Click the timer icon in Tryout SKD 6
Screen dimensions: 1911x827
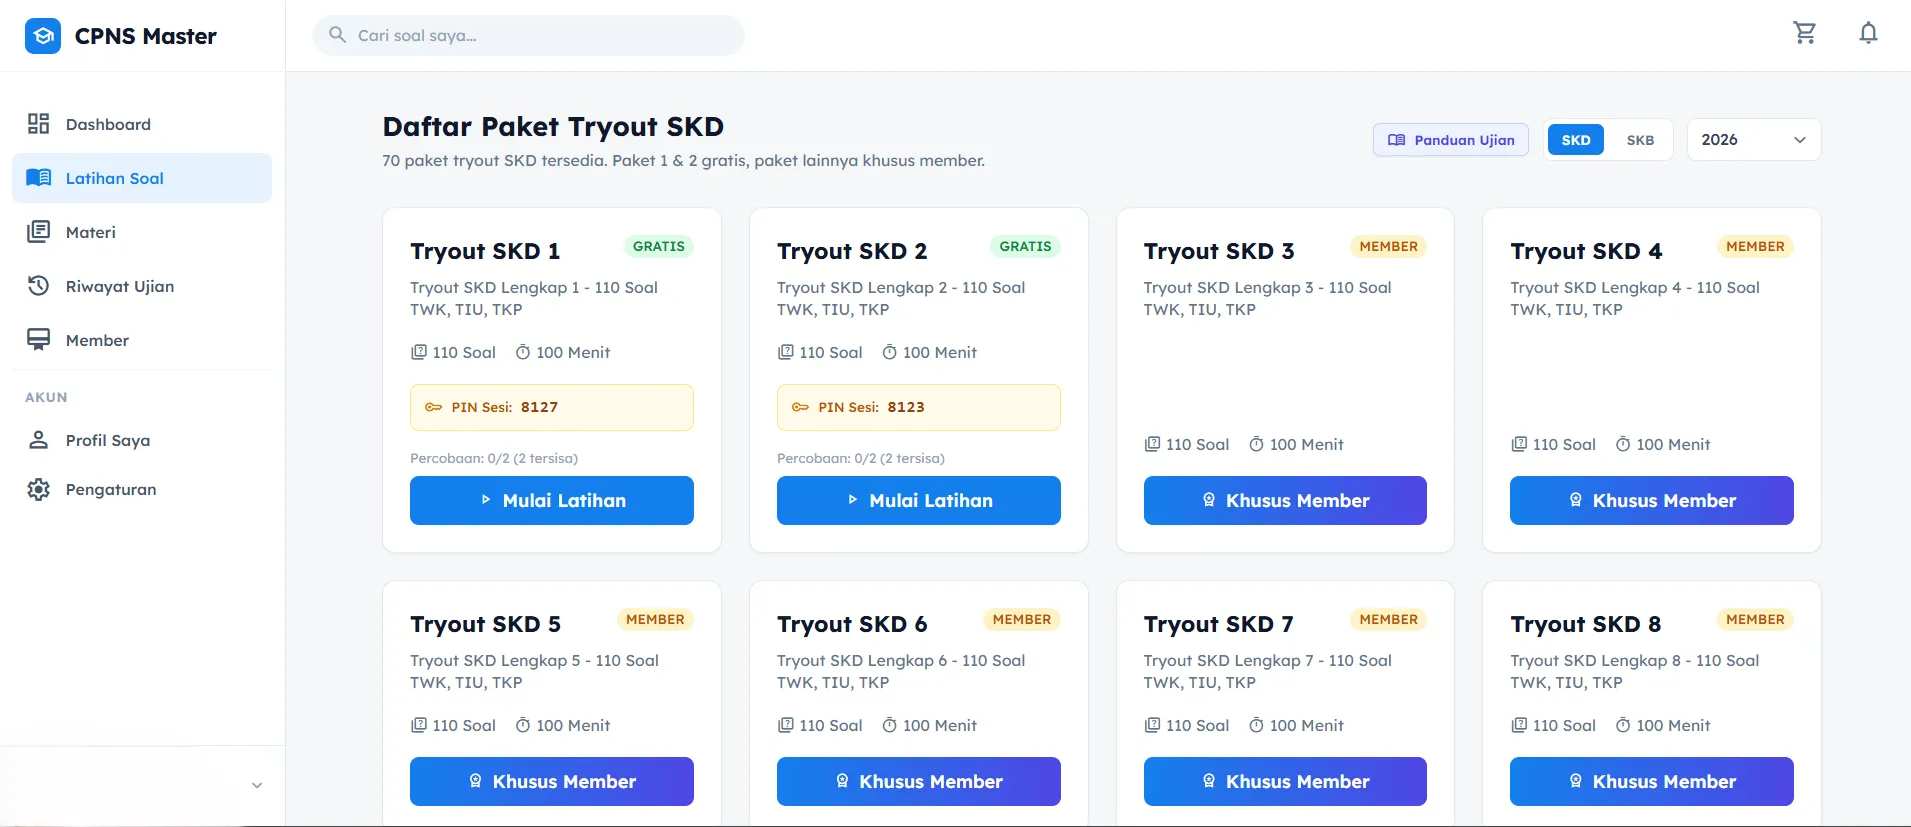tap(890, 725)
